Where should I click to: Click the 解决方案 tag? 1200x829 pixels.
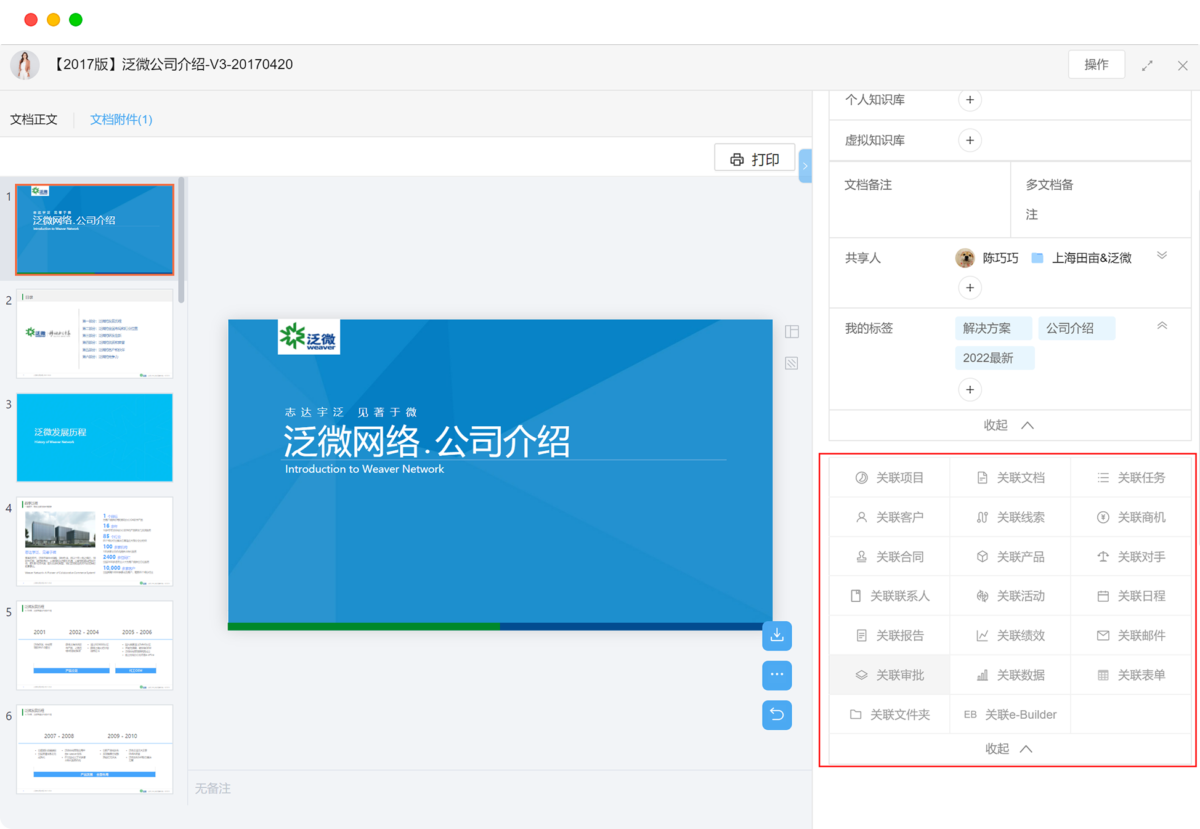click(x=993, y=328)
